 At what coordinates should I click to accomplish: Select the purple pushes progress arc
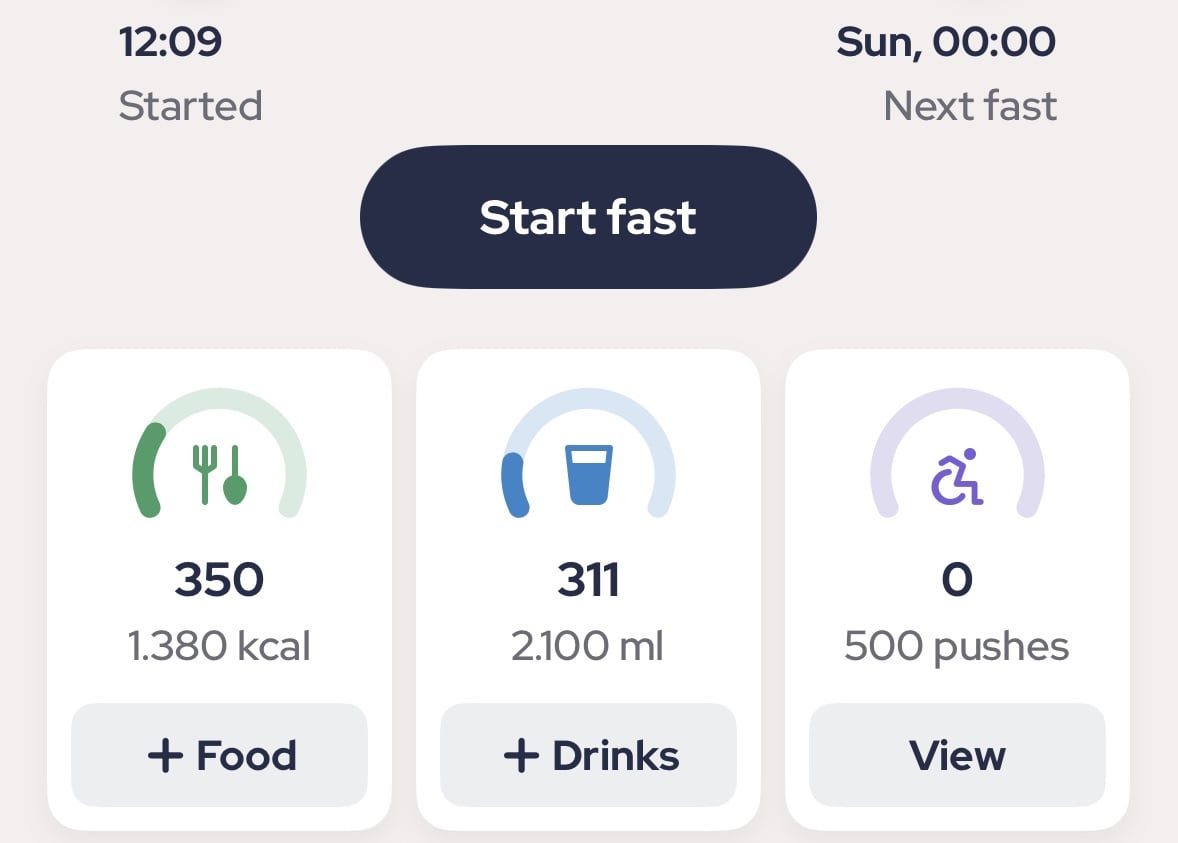[x=957, y=452]
